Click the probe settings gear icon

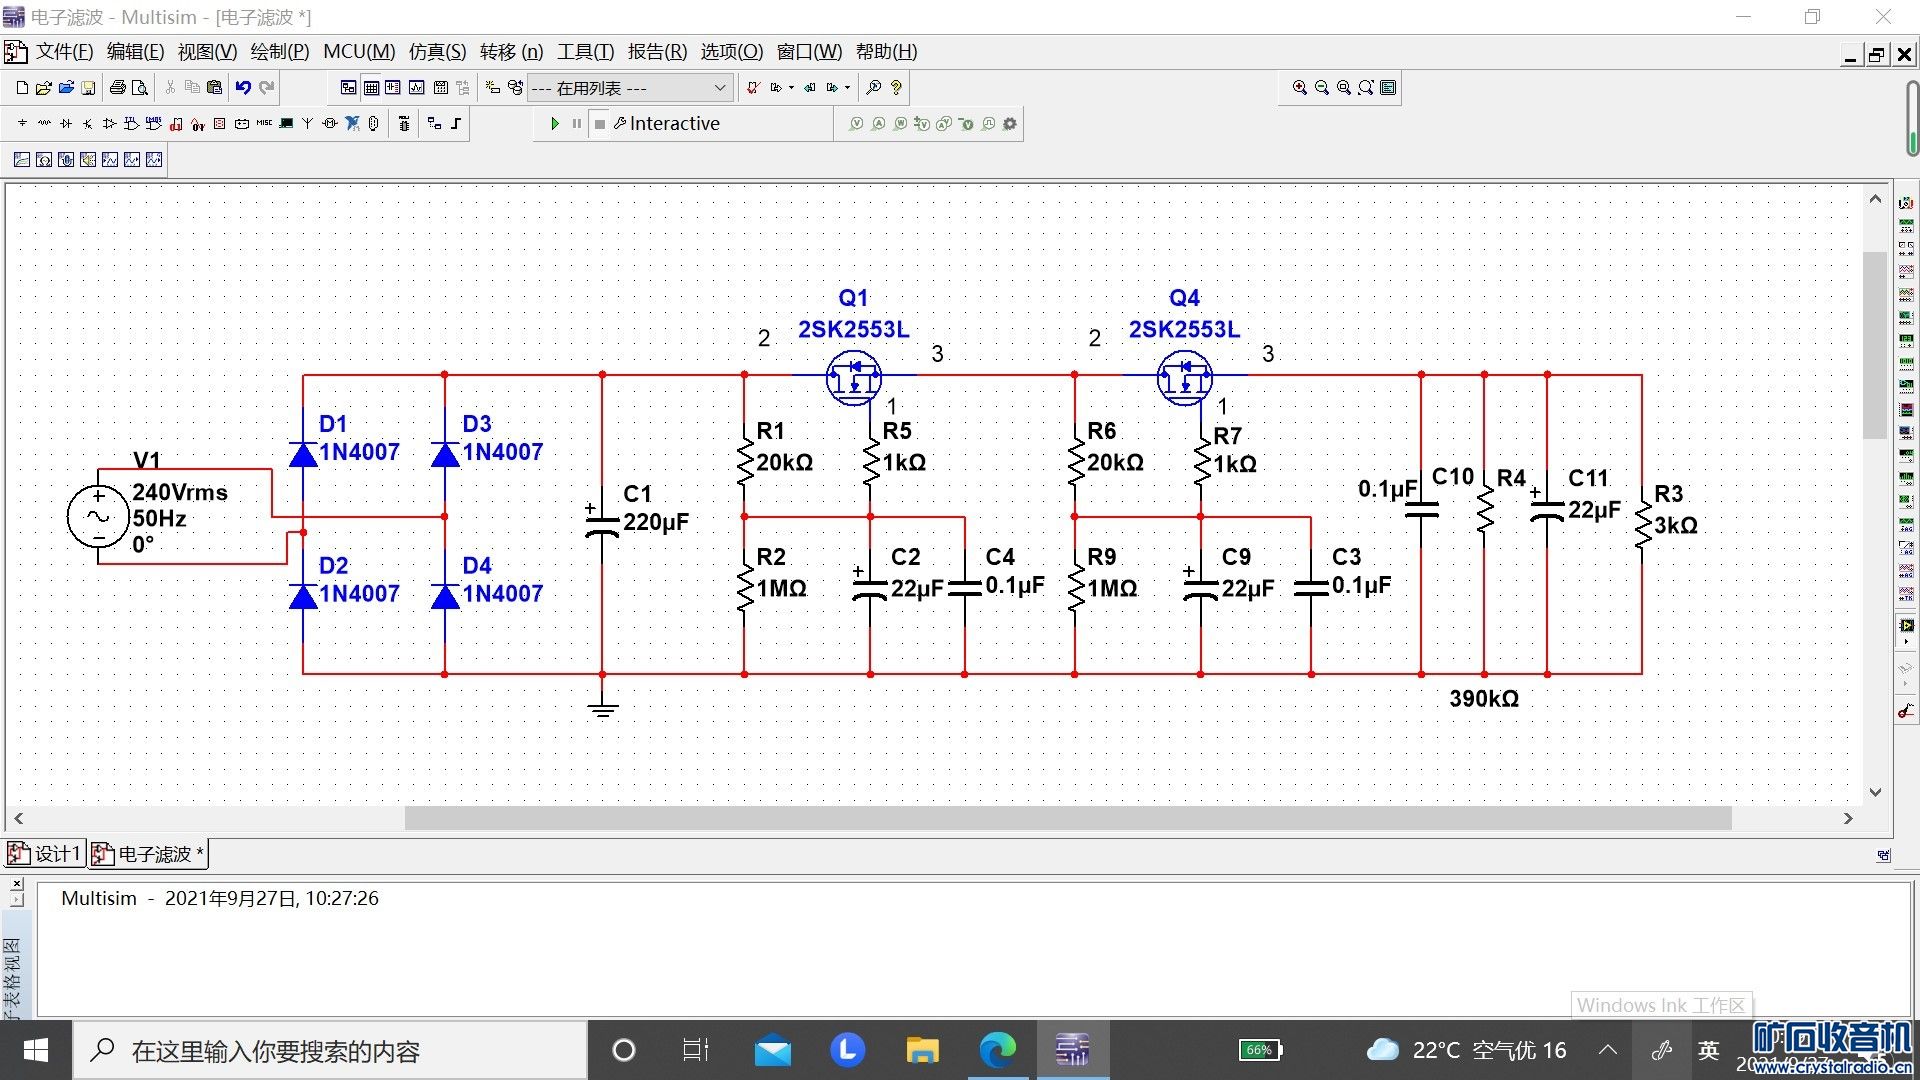coord(1010,124)
